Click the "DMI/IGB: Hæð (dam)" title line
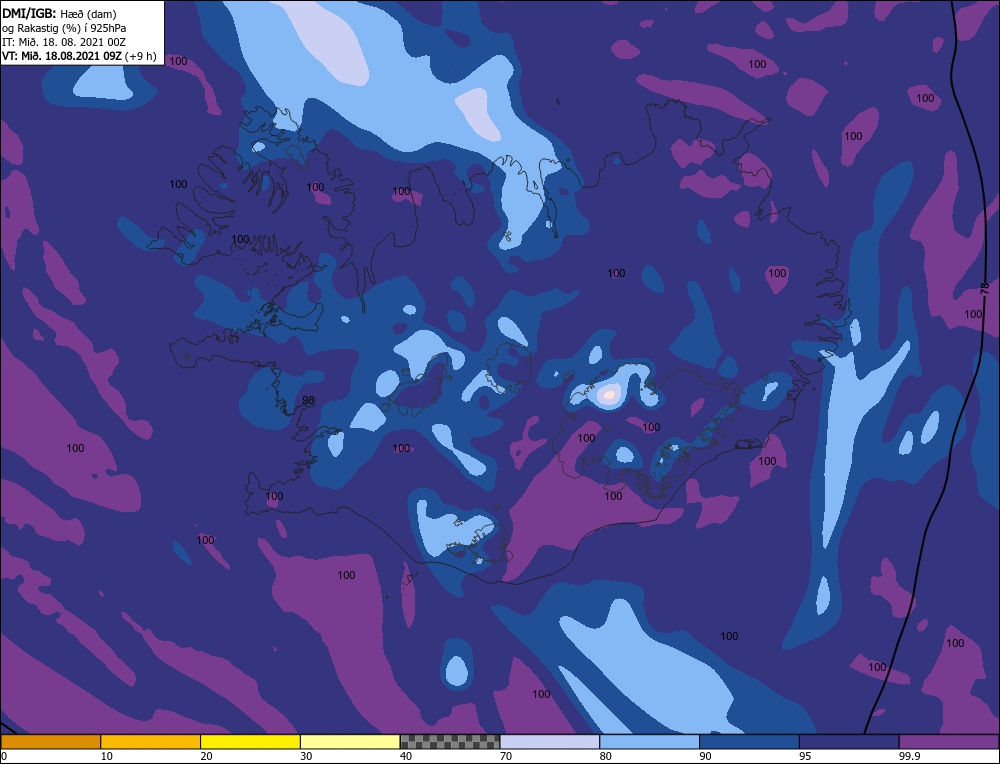1000x764 pixels. 59,13
